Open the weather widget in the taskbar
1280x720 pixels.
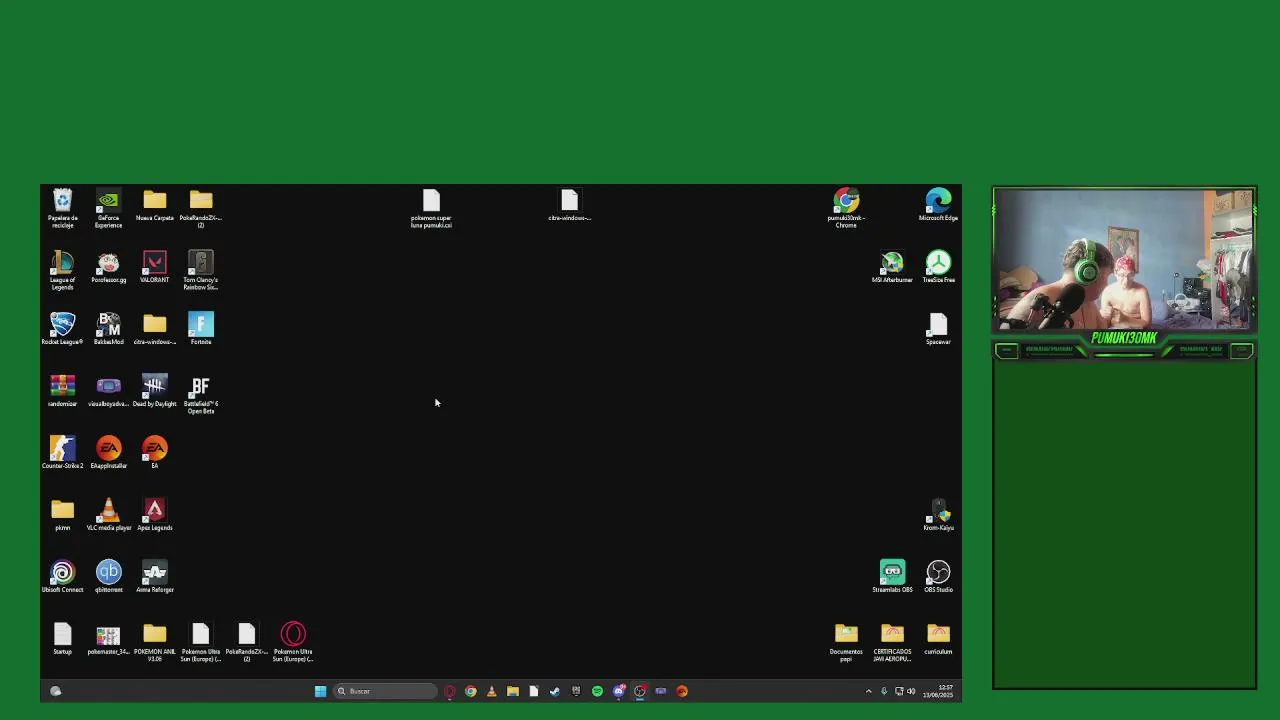tap(56, 691)
